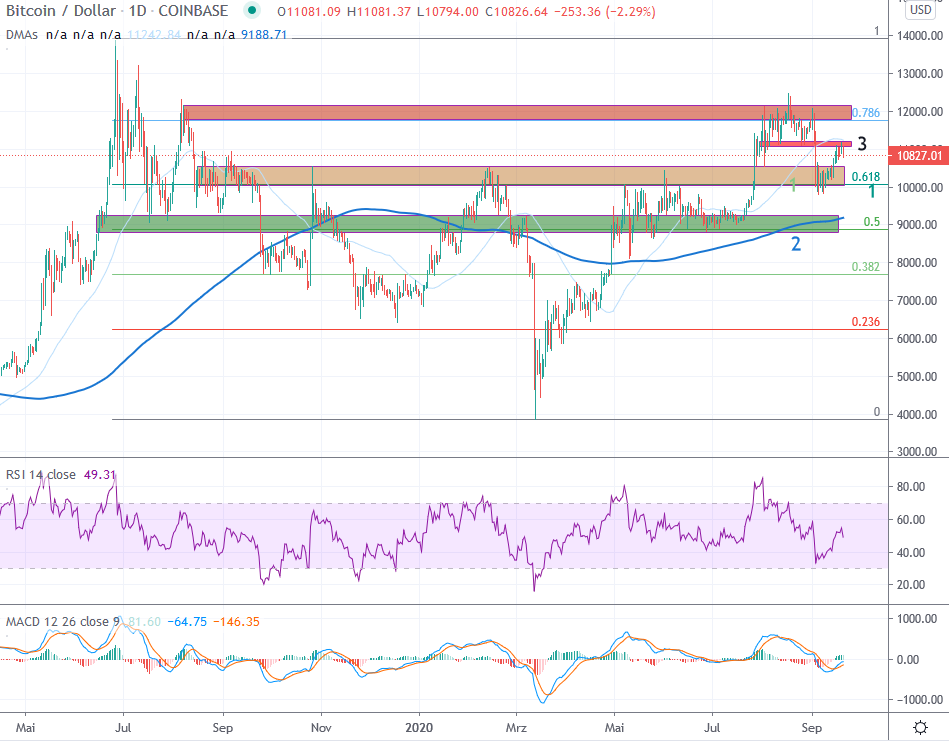Select the 0.786 Fibonacci level label
Screen dimensions: 949x742
click(x=865, y=113)
